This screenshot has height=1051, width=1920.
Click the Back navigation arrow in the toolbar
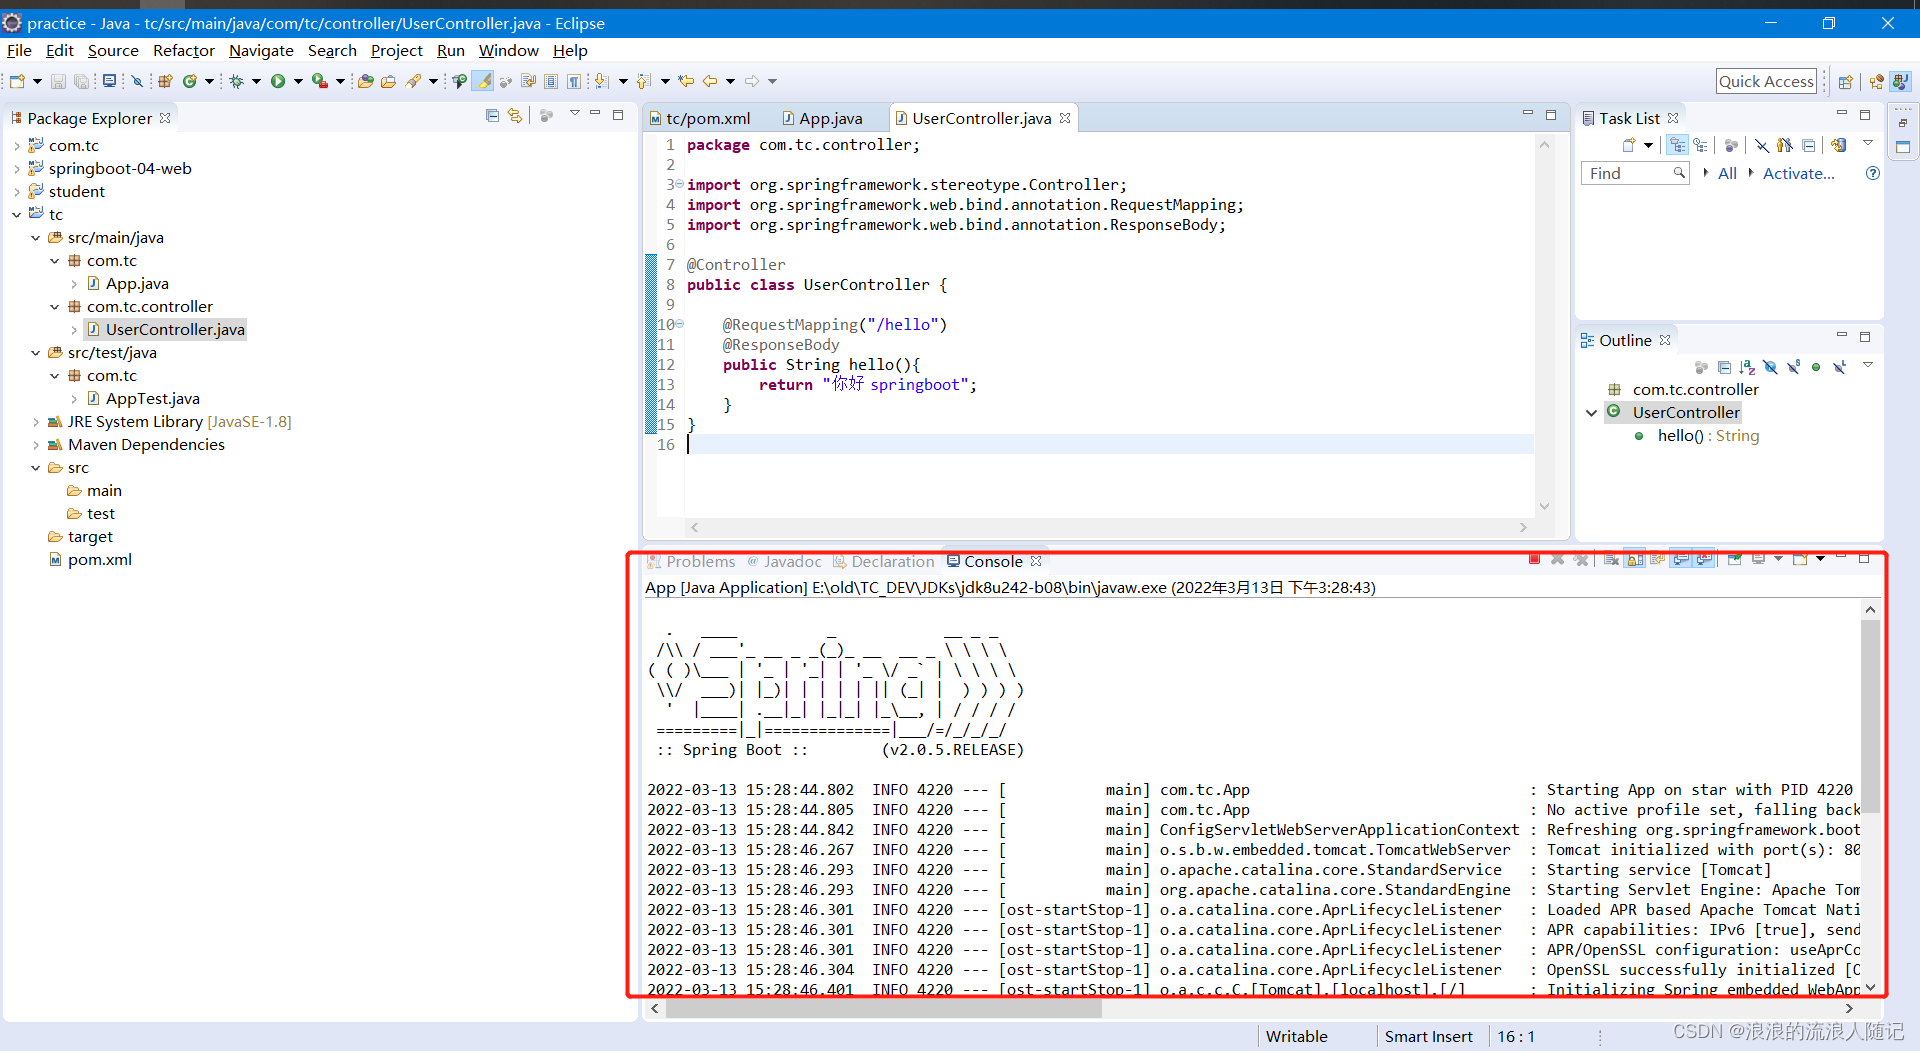point(710,81)
